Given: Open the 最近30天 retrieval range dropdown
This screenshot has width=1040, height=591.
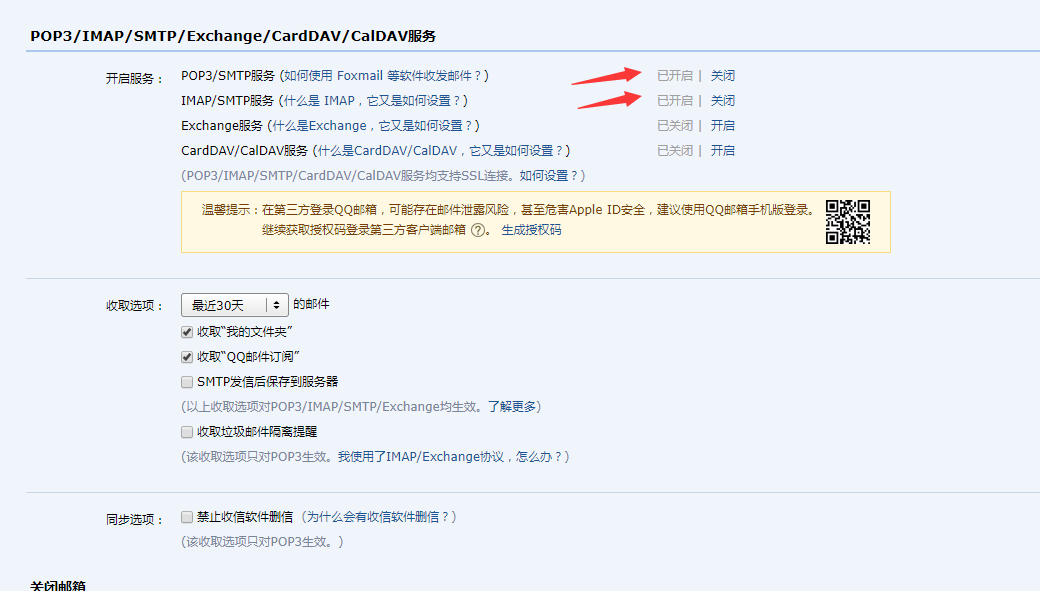Looking at the screenshot, I should [235, 305].
